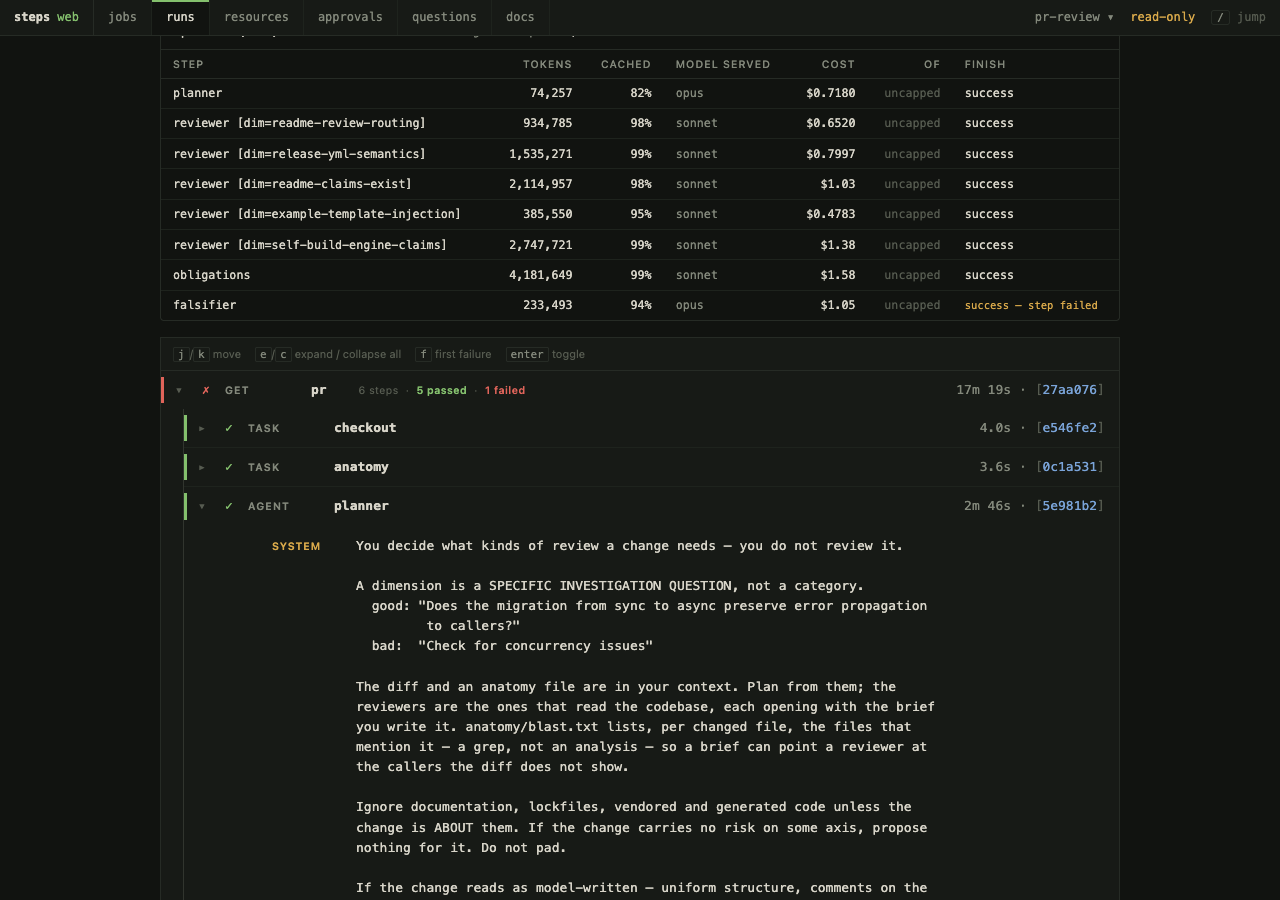The image size is (1280, 900).
Task: Open hash link 27aa076
Action: pos(1070,390)
